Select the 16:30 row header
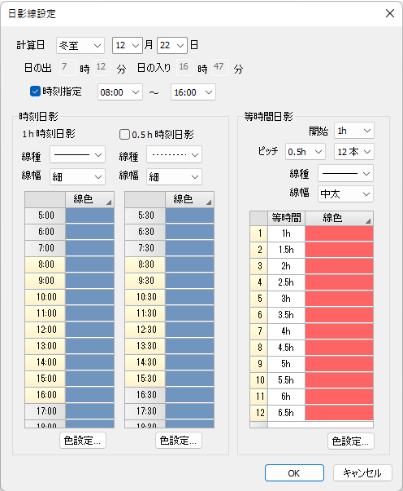The image size is (403, 491). 145,395
